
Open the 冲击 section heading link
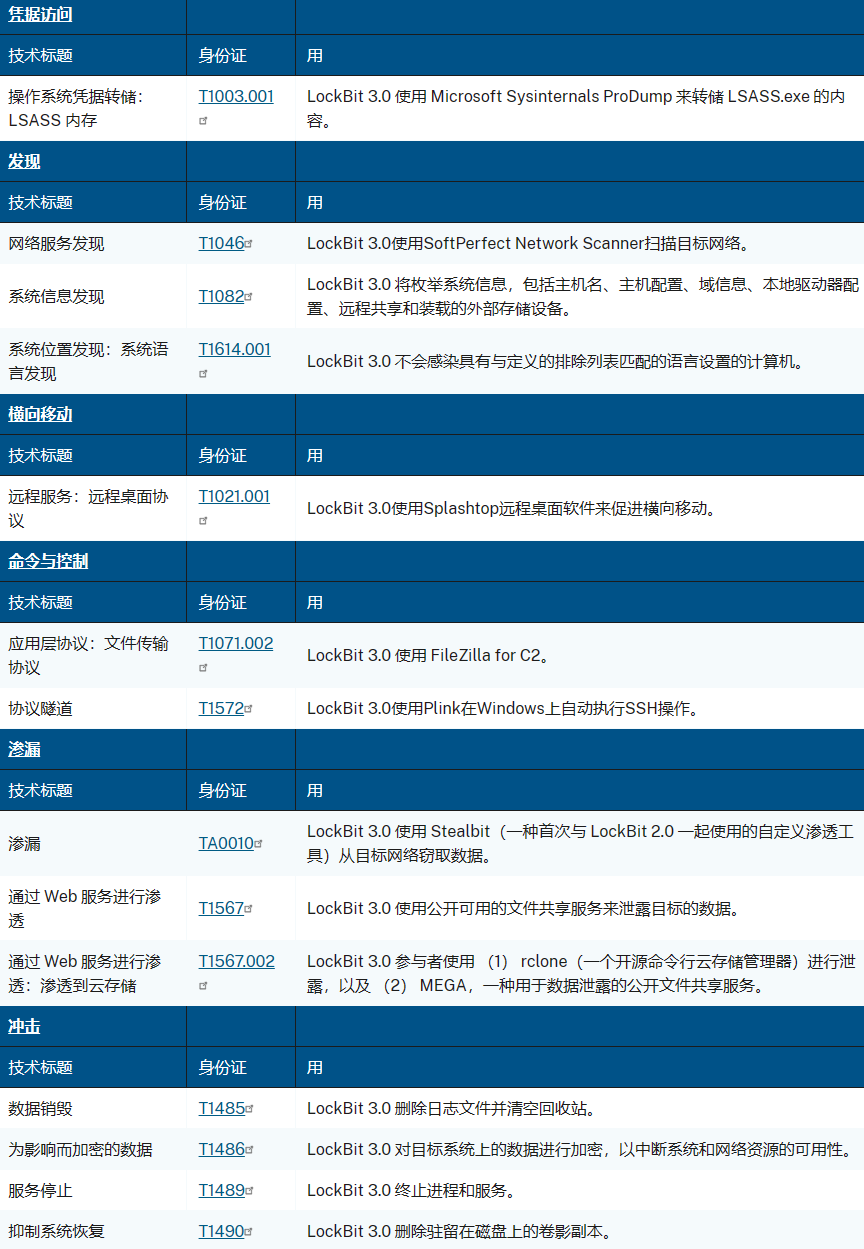tap(24, 1027)
